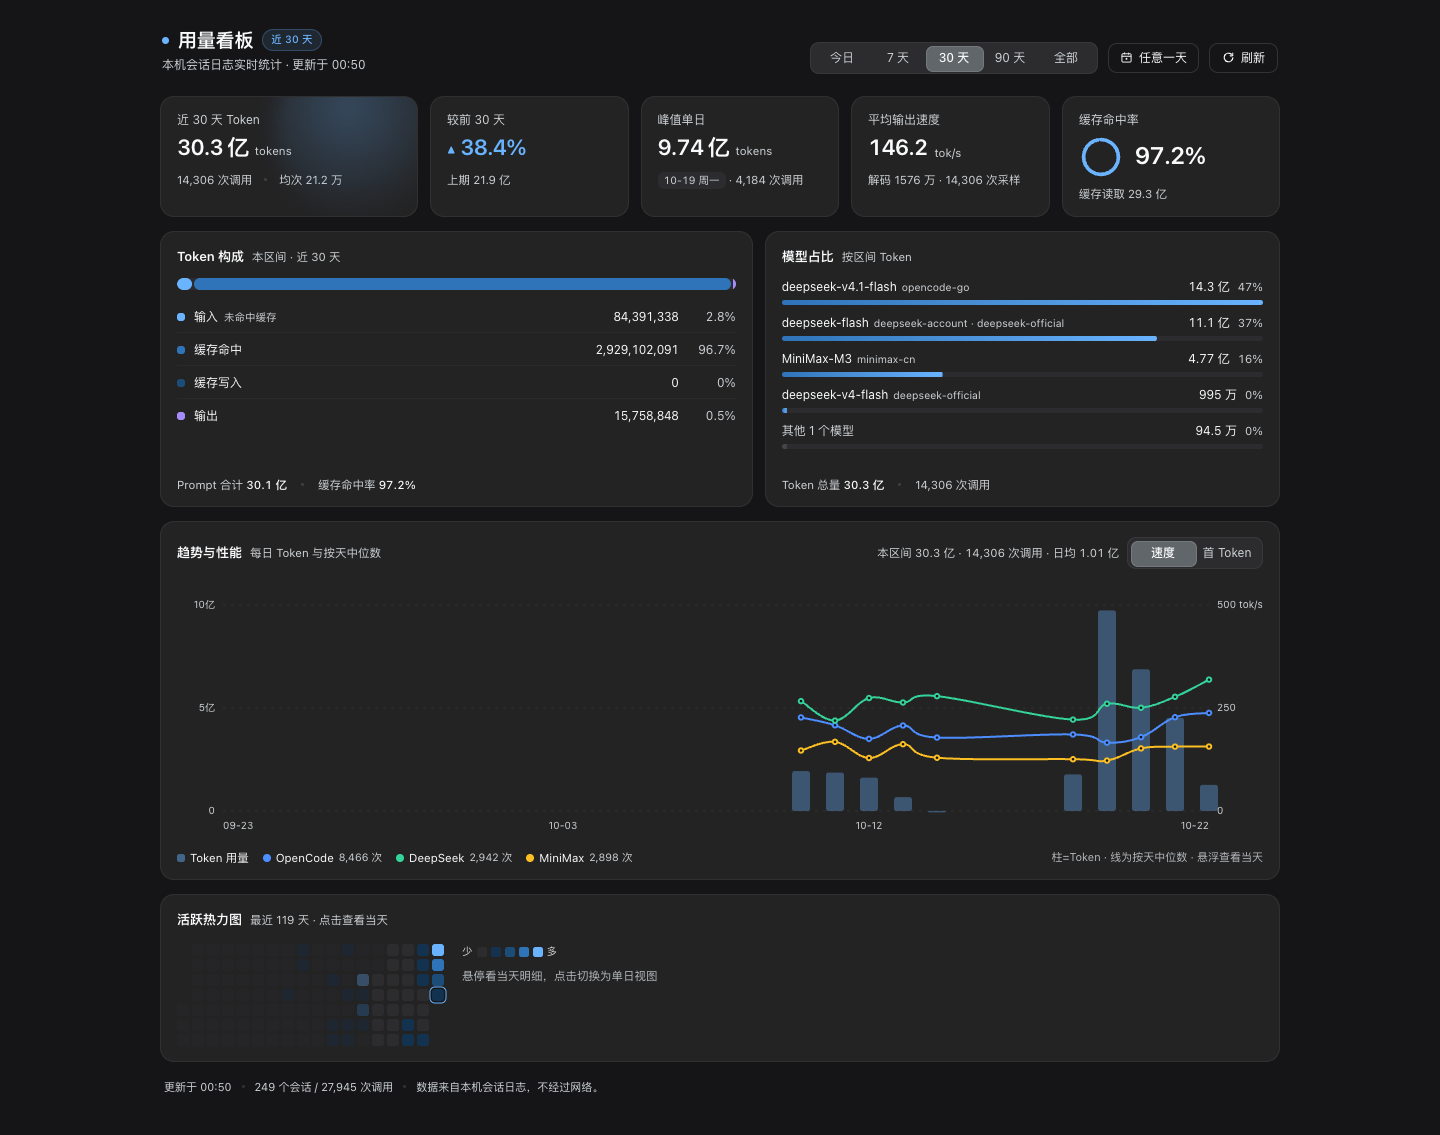Toggle the Token 用量 legend entry
1440x1135 pixels.
tap(213, 858)
